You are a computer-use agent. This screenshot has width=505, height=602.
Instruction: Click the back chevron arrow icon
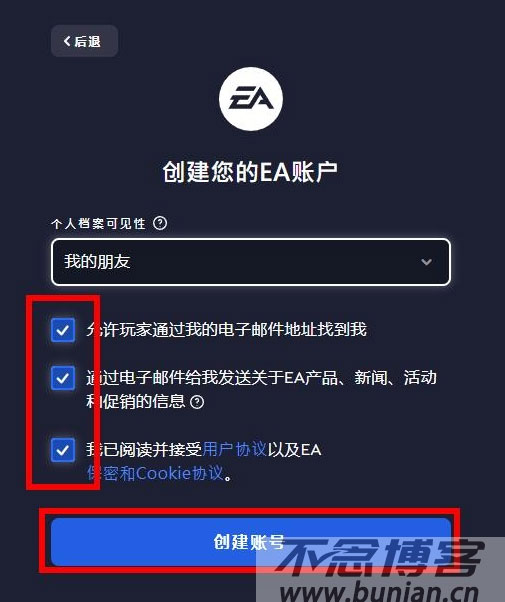[x=67, y=41]
